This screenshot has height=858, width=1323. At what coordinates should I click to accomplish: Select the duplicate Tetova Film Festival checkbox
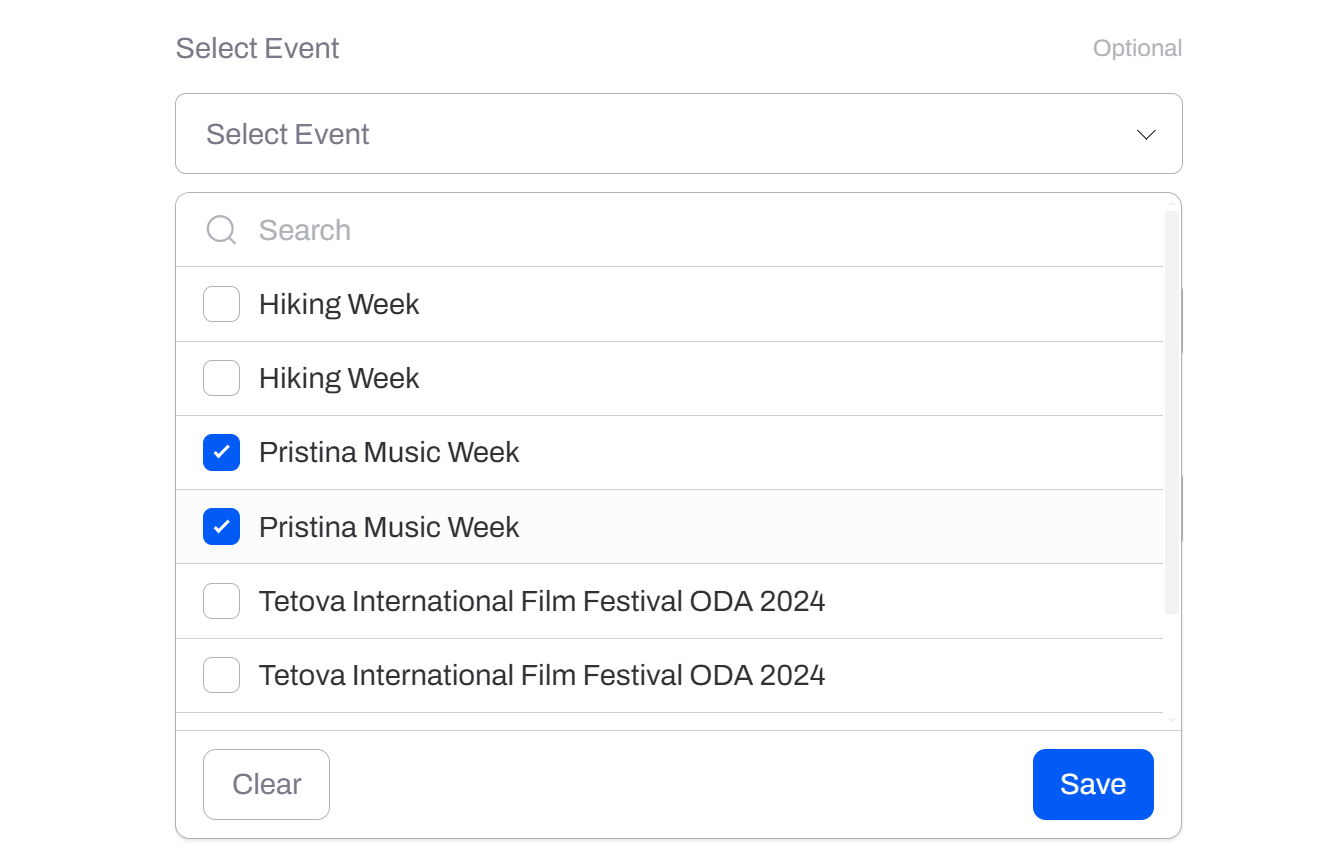click(221, 674)
